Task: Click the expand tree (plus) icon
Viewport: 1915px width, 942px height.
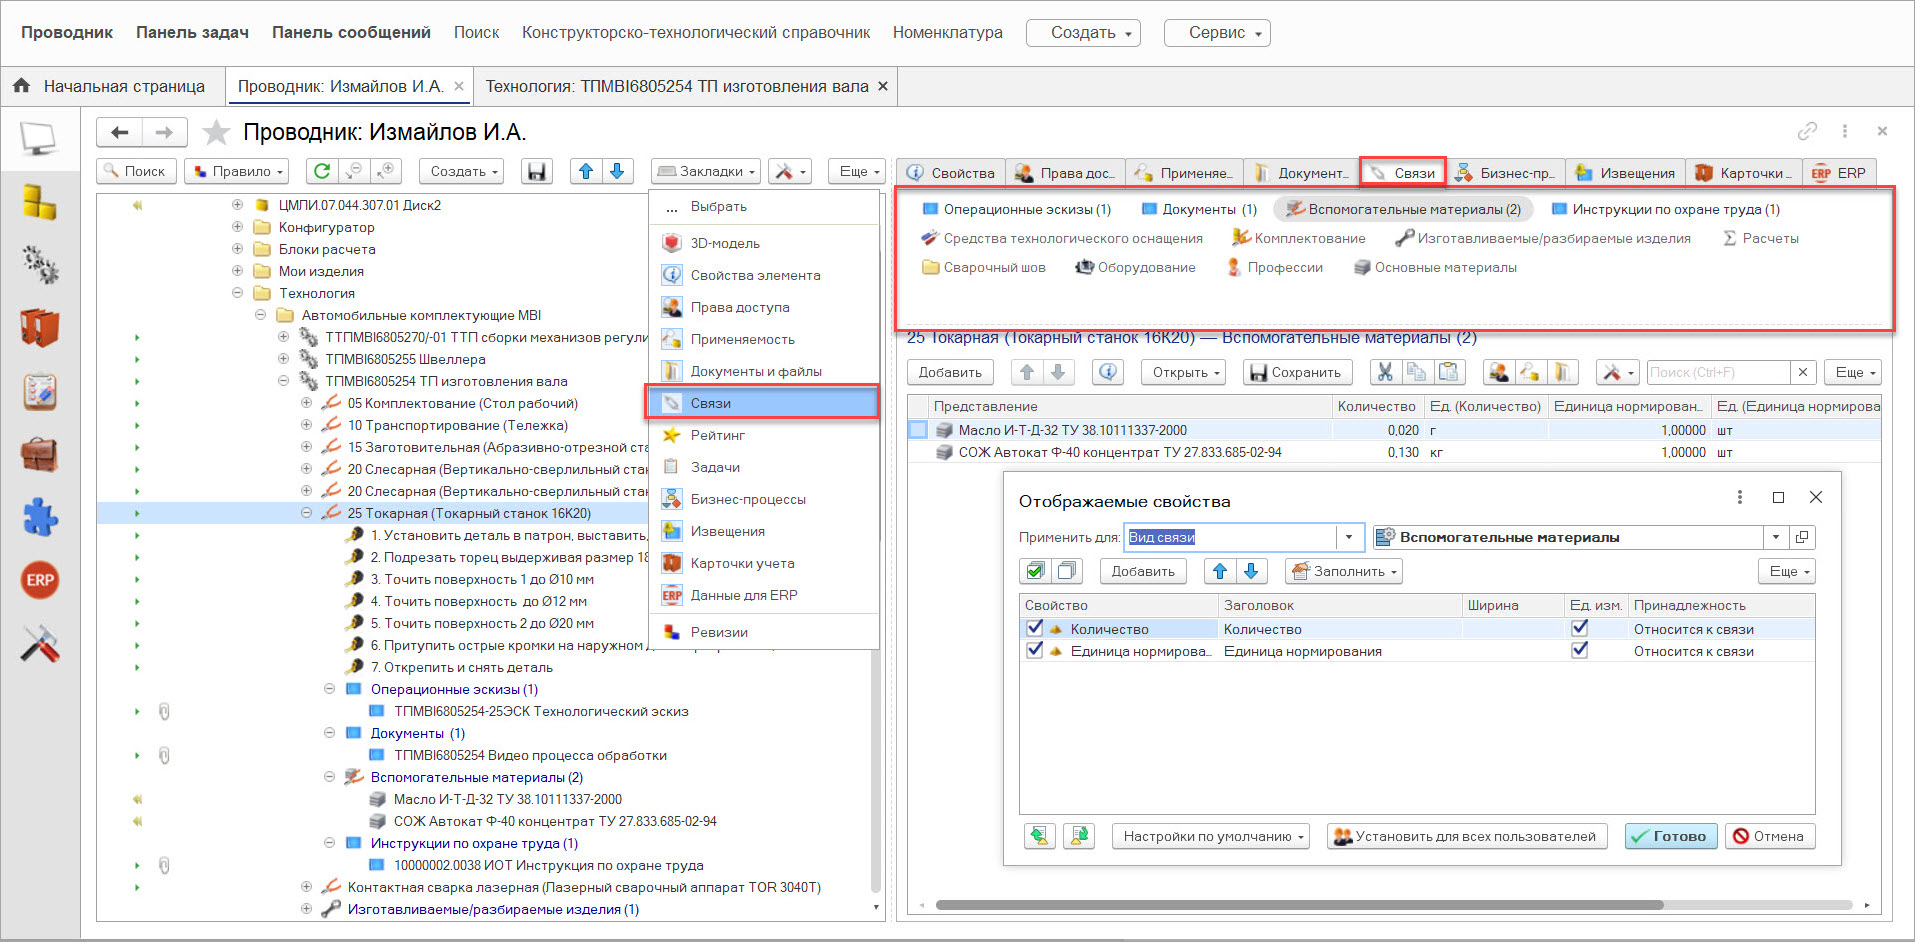Action: [386, 171]
